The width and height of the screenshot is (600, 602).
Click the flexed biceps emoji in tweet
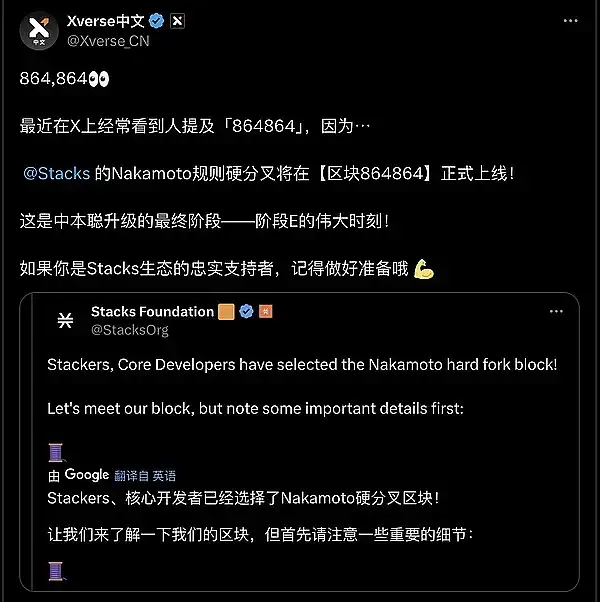[424, 269]
